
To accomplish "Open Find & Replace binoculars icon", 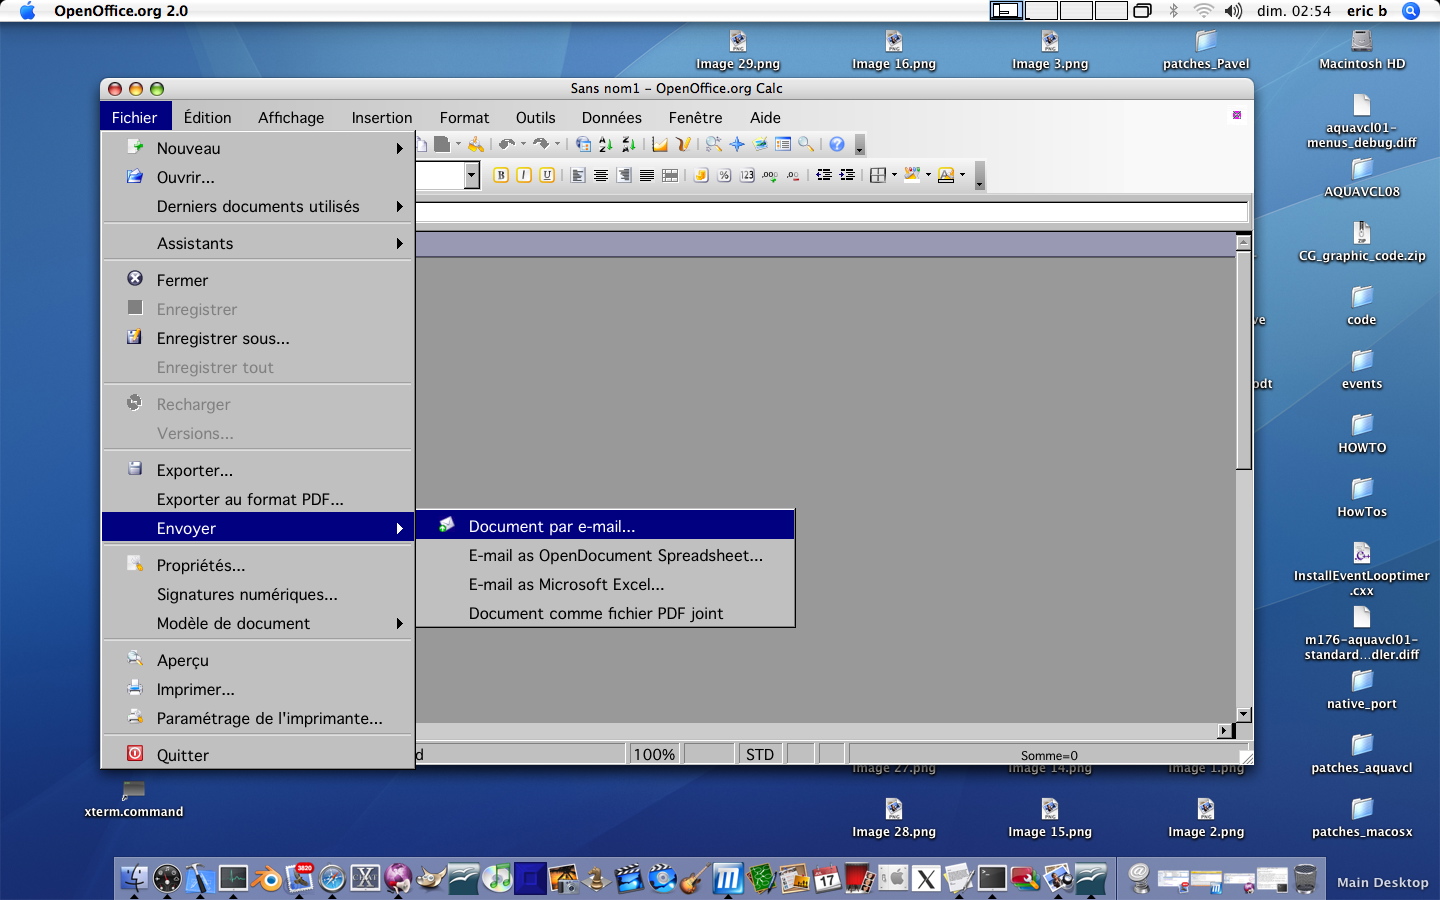I will click(x=713, y=145).
